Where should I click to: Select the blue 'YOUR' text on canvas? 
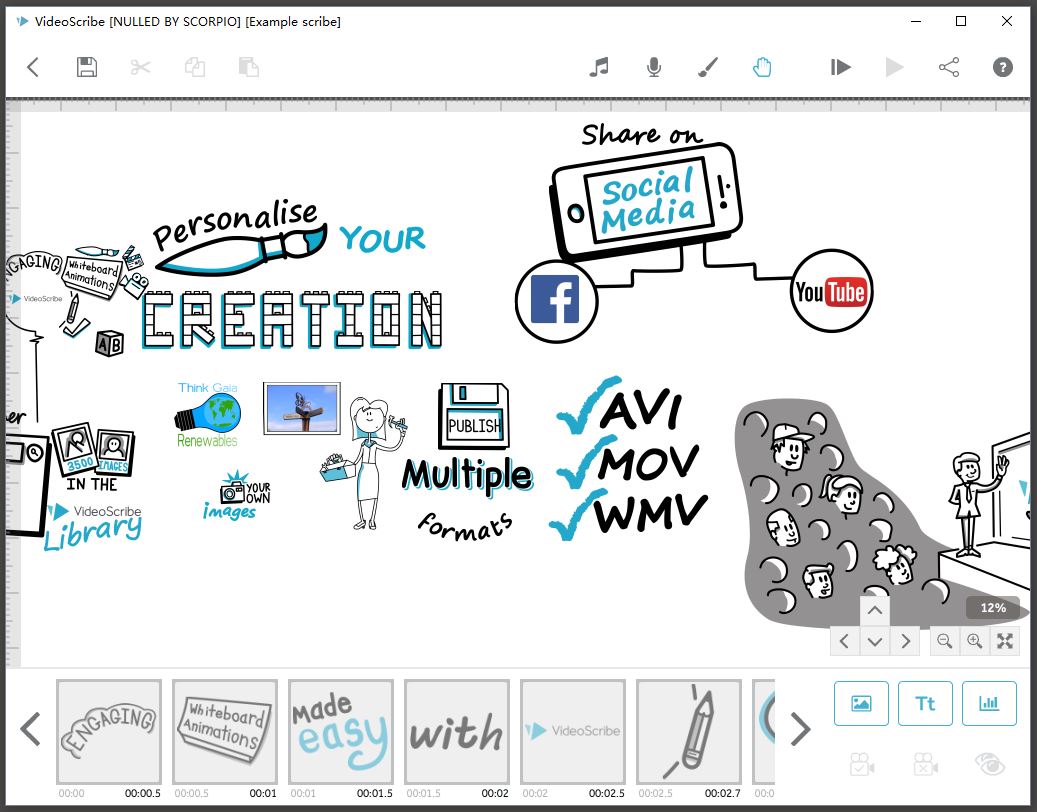(383, 239)
